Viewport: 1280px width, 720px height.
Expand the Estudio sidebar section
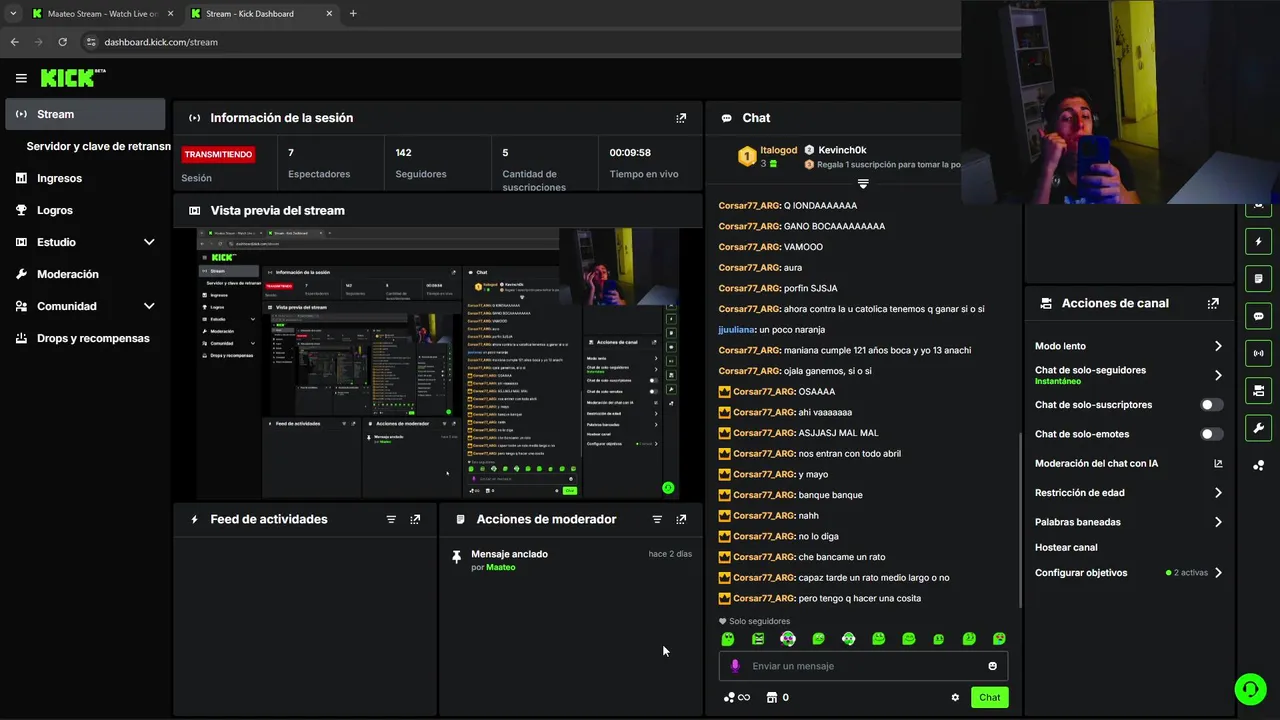tap(149, 242)
